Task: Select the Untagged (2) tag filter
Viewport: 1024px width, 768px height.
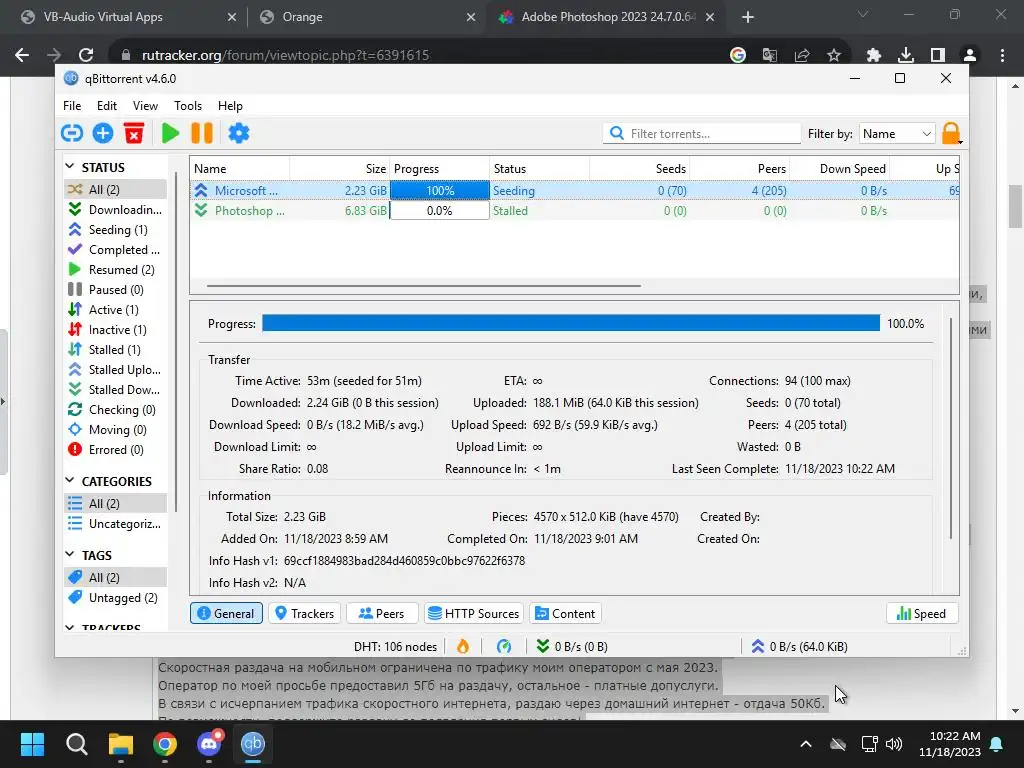Action: tap(116, 598)
